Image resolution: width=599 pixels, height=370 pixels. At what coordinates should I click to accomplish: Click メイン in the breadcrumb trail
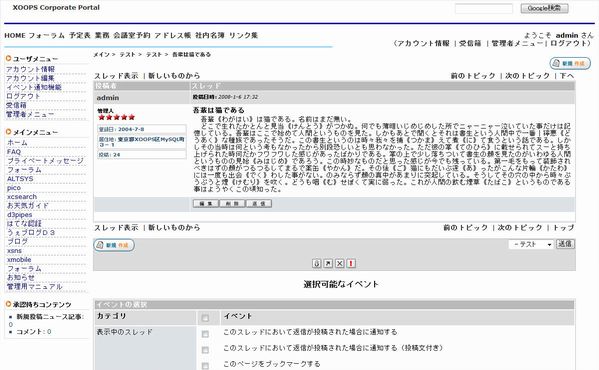pos(102,55)
